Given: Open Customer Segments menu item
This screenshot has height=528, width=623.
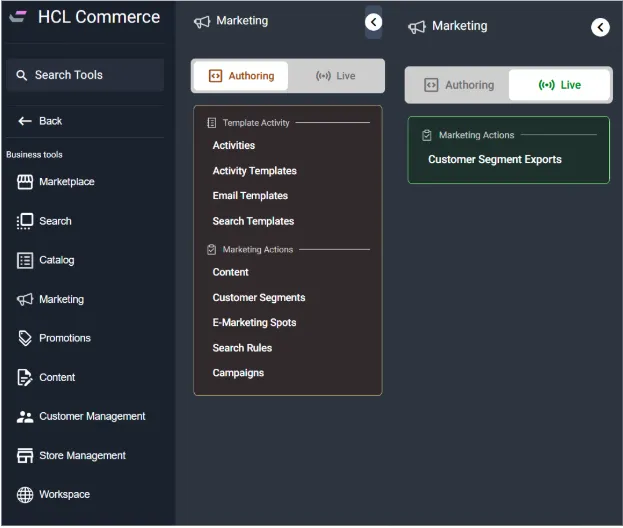Looking at the screenshot, I should pos(258,298).
